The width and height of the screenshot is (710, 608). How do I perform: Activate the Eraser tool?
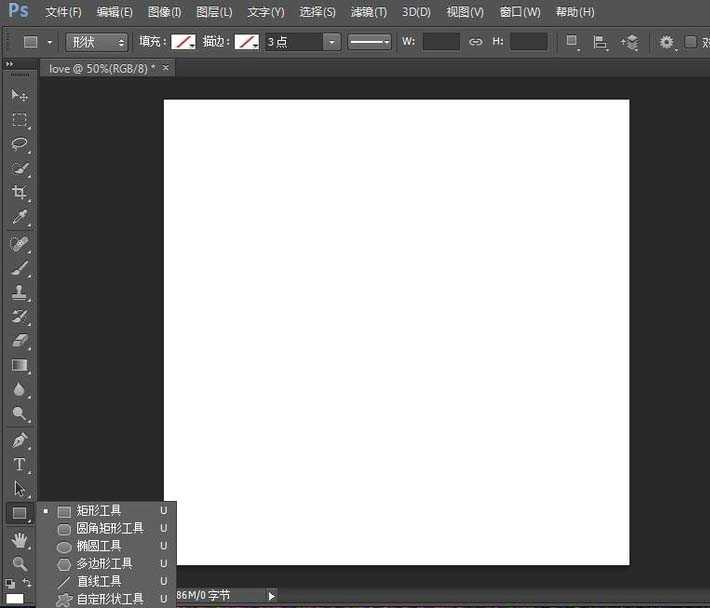point(19,341)
